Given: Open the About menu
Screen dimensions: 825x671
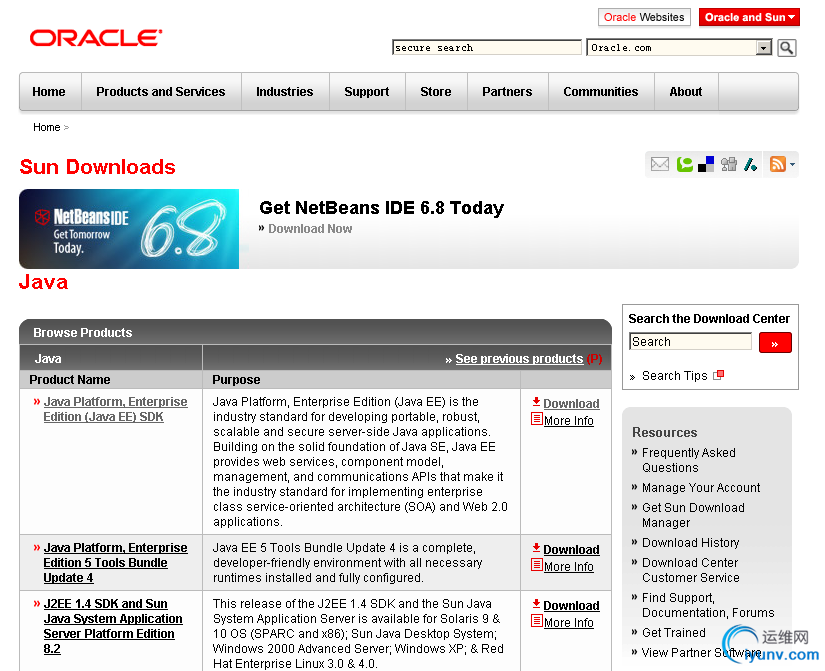Looking at the screenshot, I should [686, 92].
